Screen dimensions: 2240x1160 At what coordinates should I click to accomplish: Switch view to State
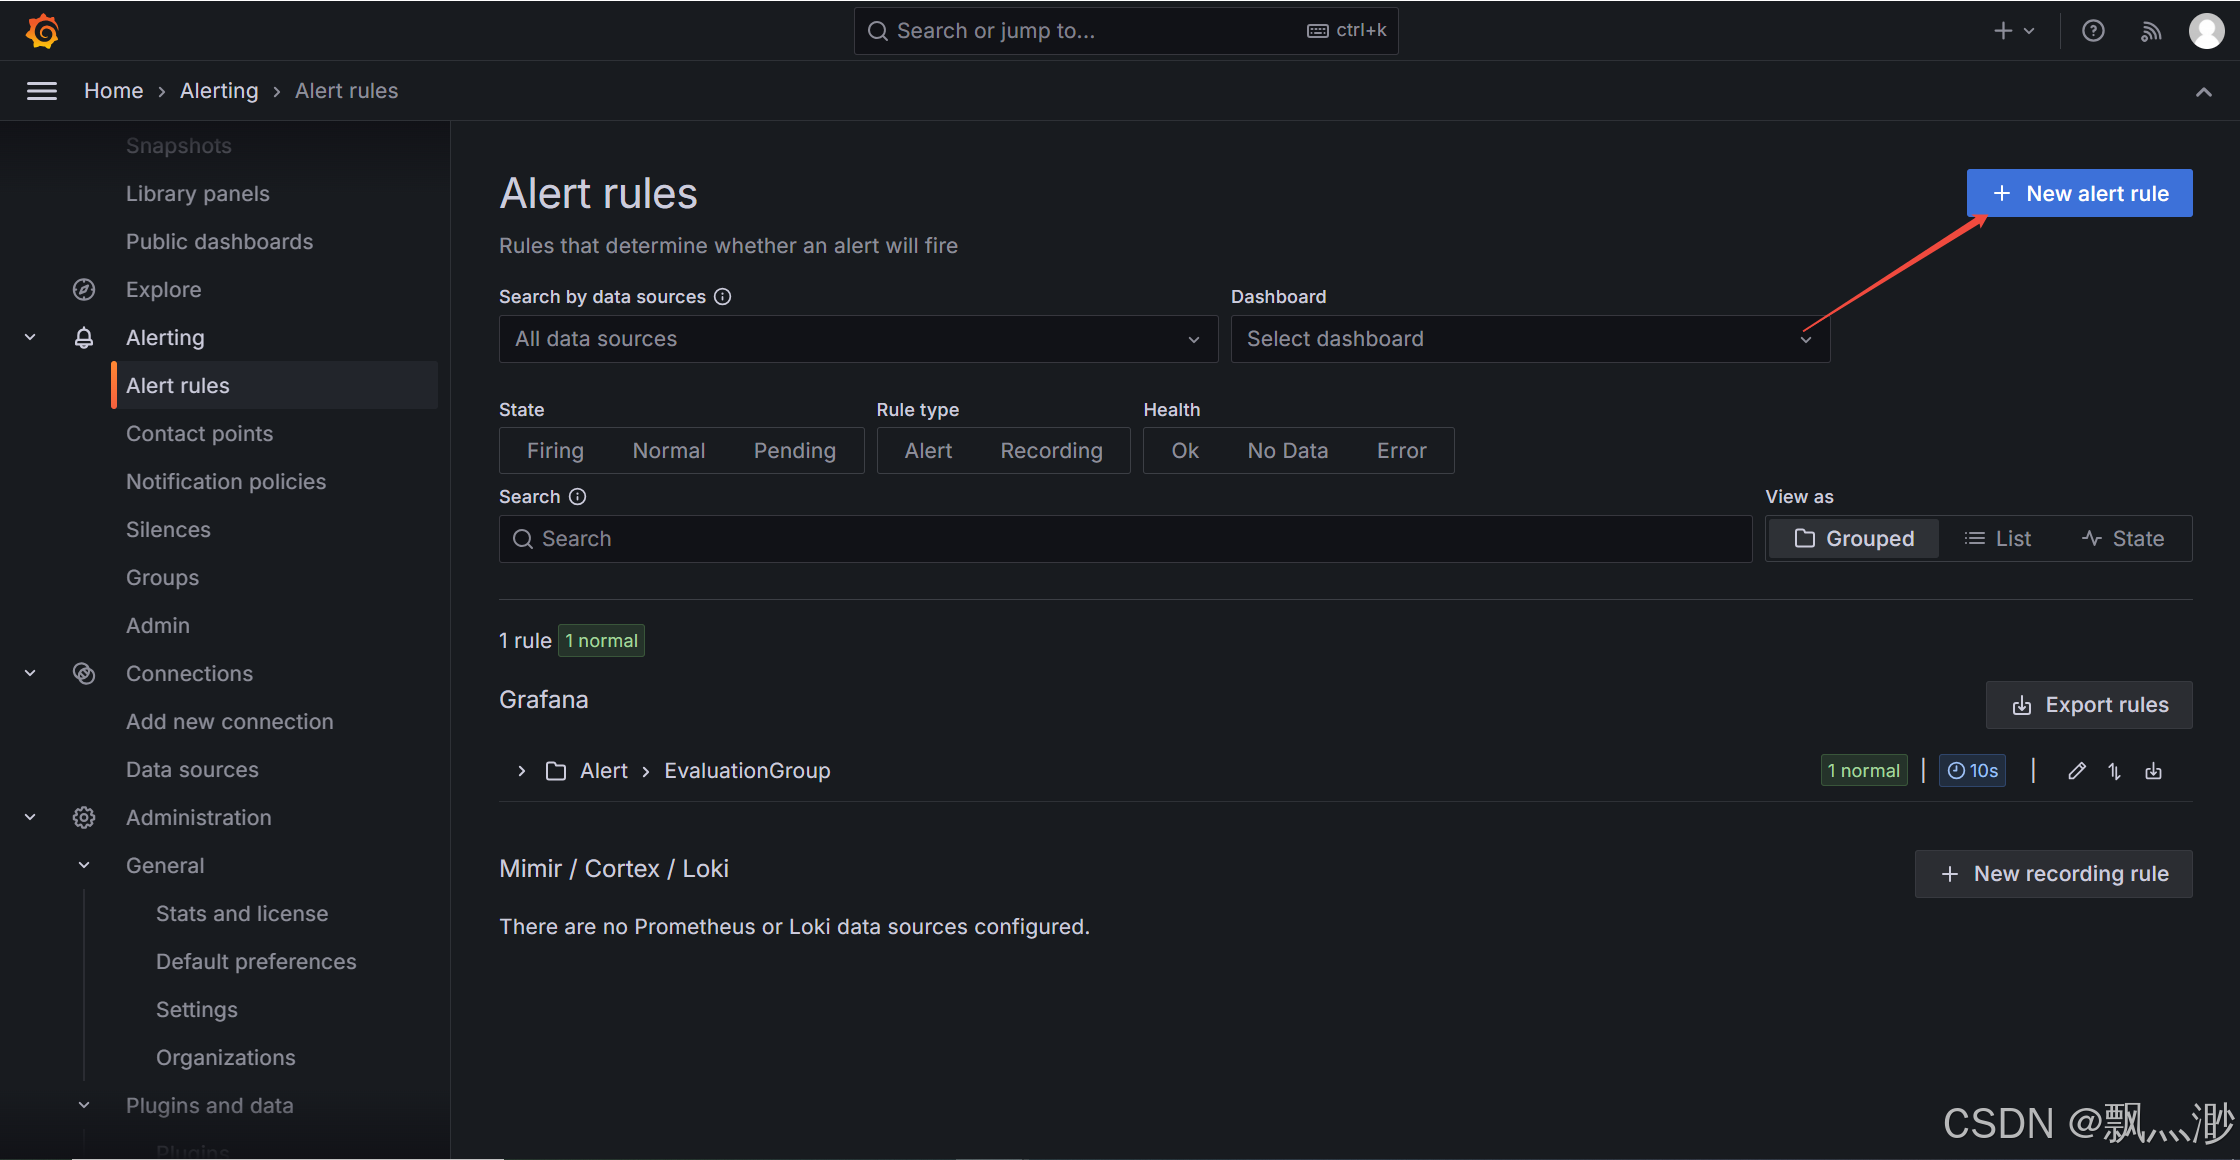pos(2123,539)
